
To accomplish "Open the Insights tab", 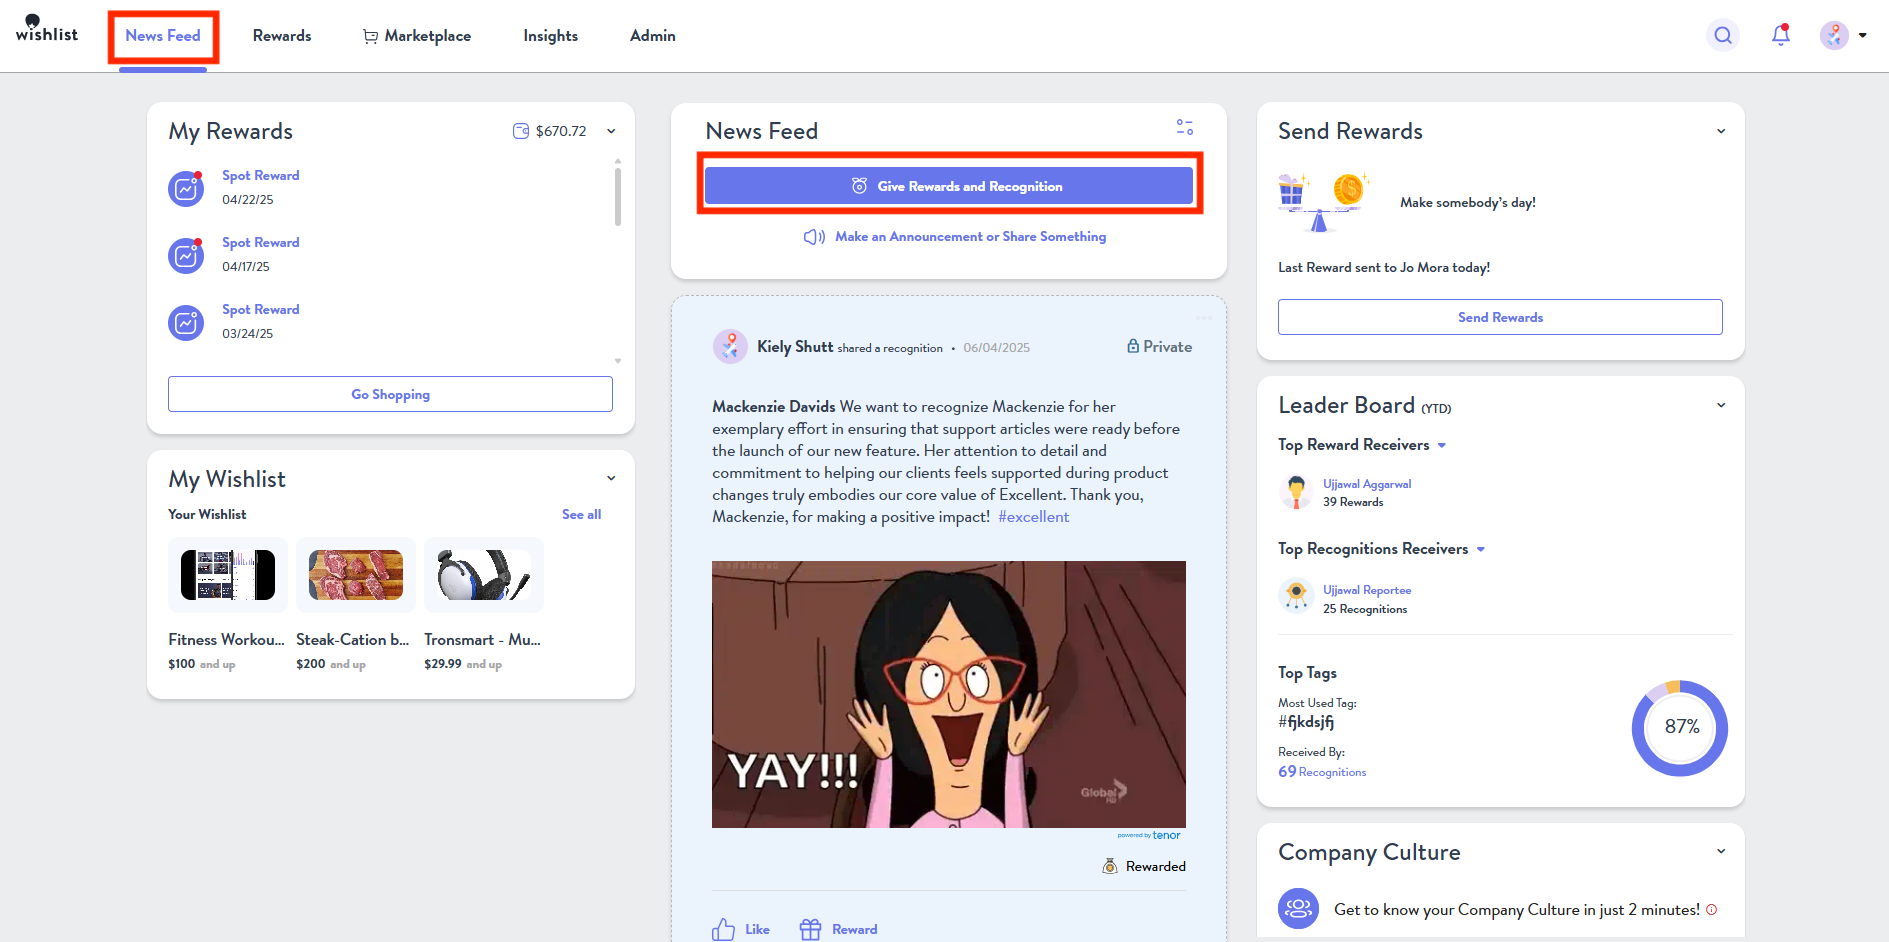I will click(550, 36).
